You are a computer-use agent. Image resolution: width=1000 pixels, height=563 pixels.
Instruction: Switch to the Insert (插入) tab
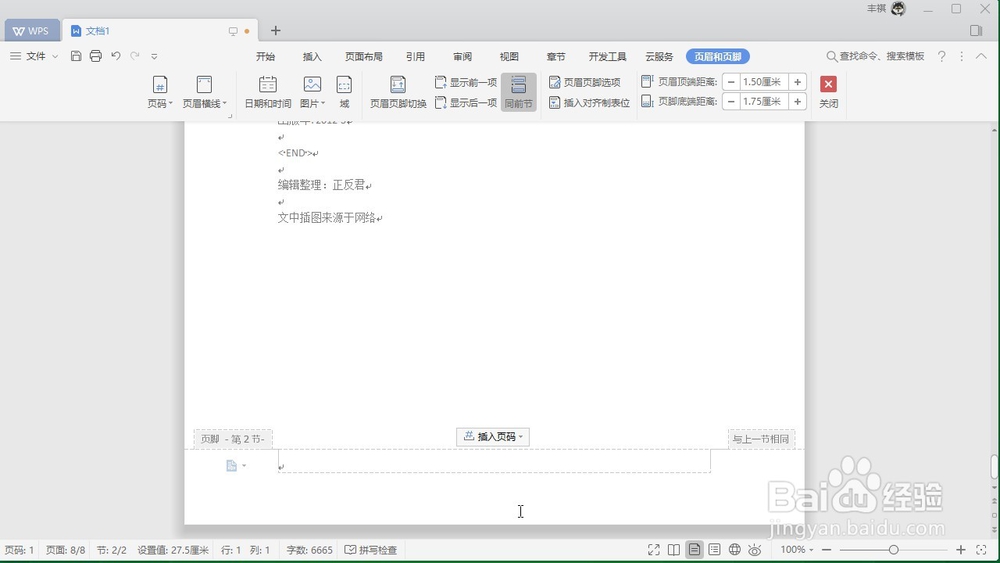click(x=312, y=57)
